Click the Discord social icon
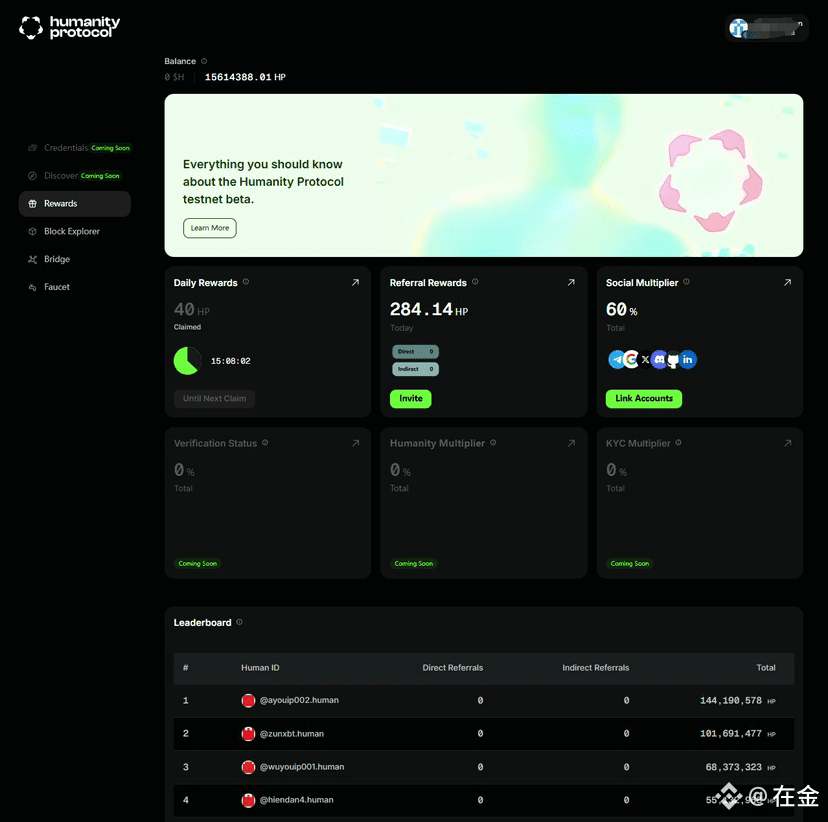This screenshot has height=822, width=828. click(659, 360)
